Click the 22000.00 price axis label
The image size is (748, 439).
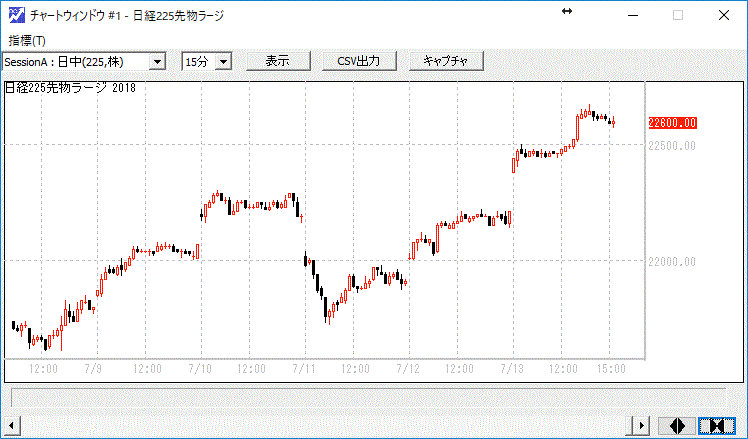click(672, 261)
